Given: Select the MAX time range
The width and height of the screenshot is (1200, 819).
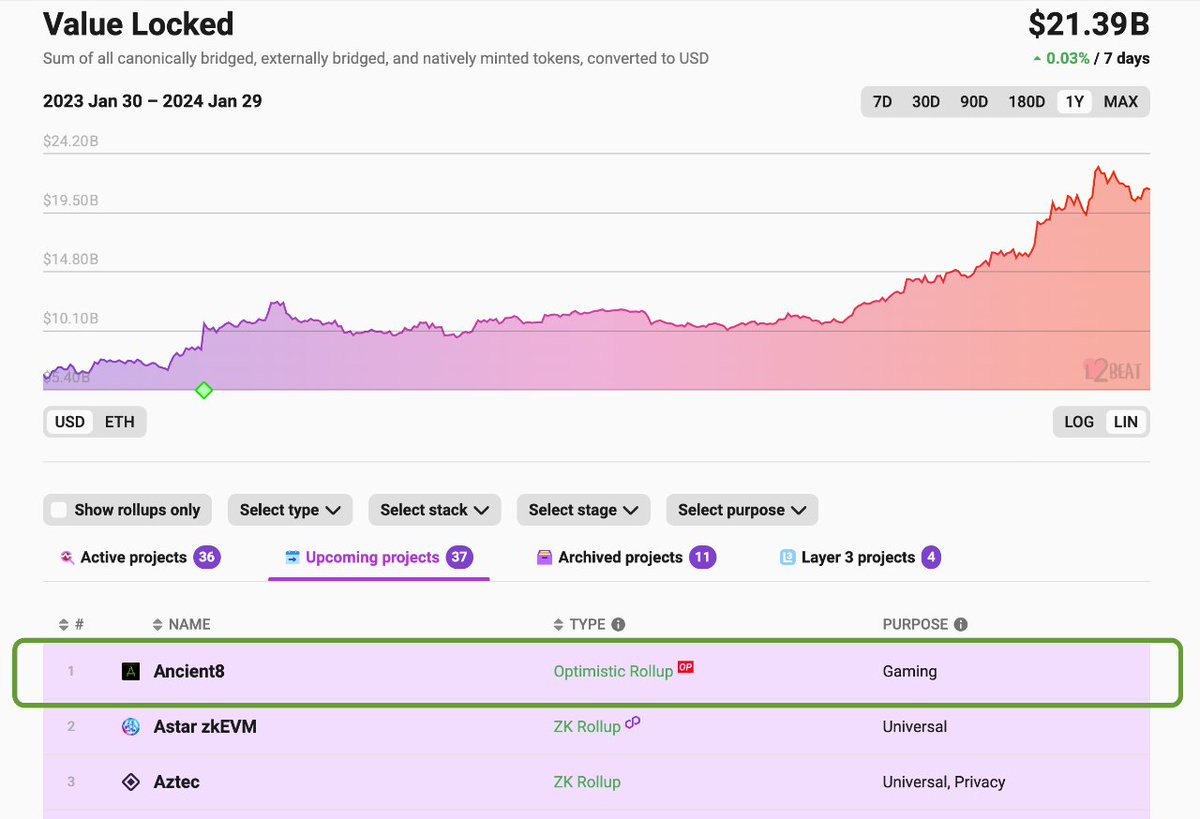Looking at the screenshot, I should (x=1121, y=102).
